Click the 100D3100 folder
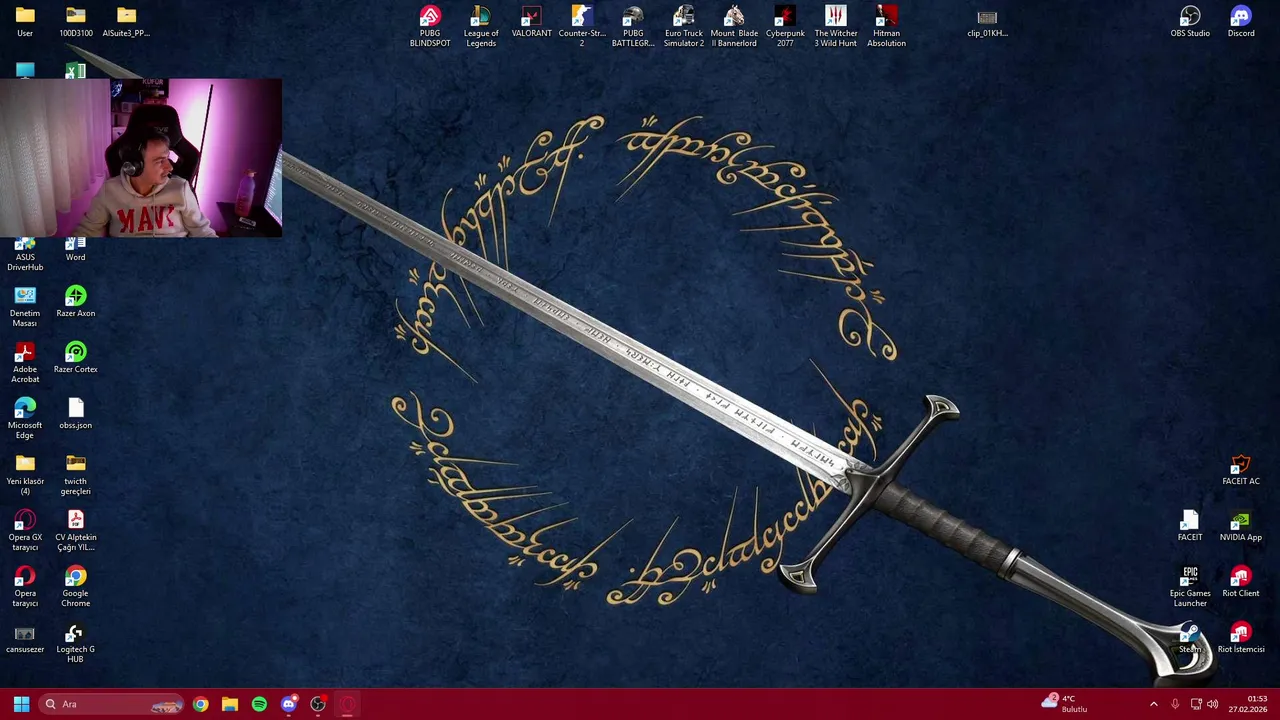 click(x=76, y=22)
